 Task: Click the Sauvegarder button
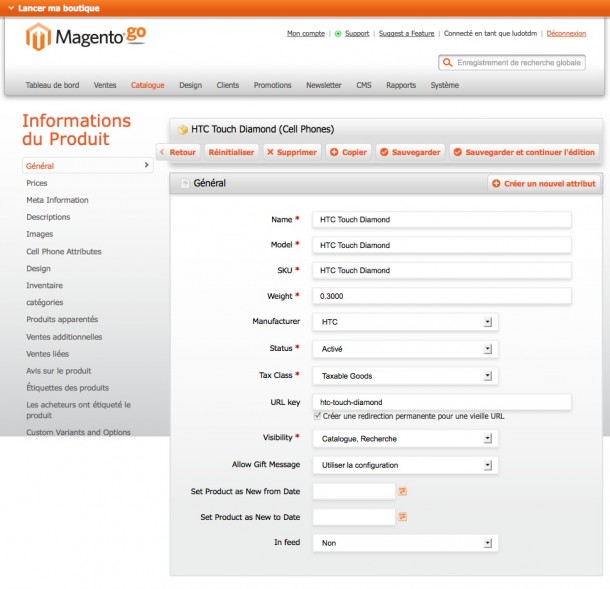click(x=410, y=152)
